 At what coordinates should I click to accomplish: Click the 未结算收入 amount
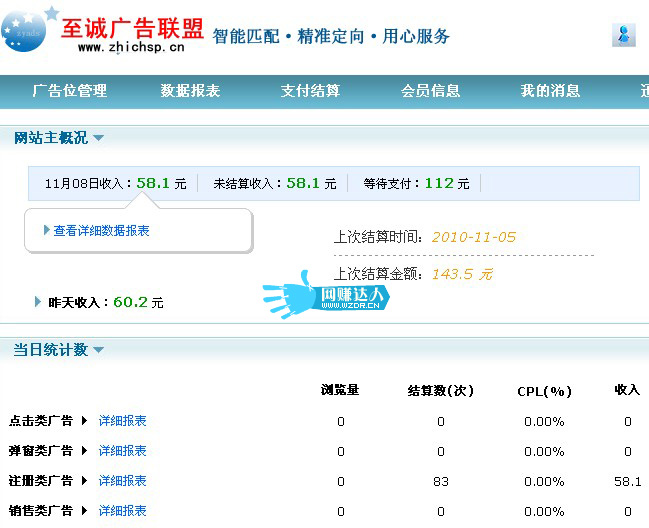pyautogui.click(x=303, y=183)
